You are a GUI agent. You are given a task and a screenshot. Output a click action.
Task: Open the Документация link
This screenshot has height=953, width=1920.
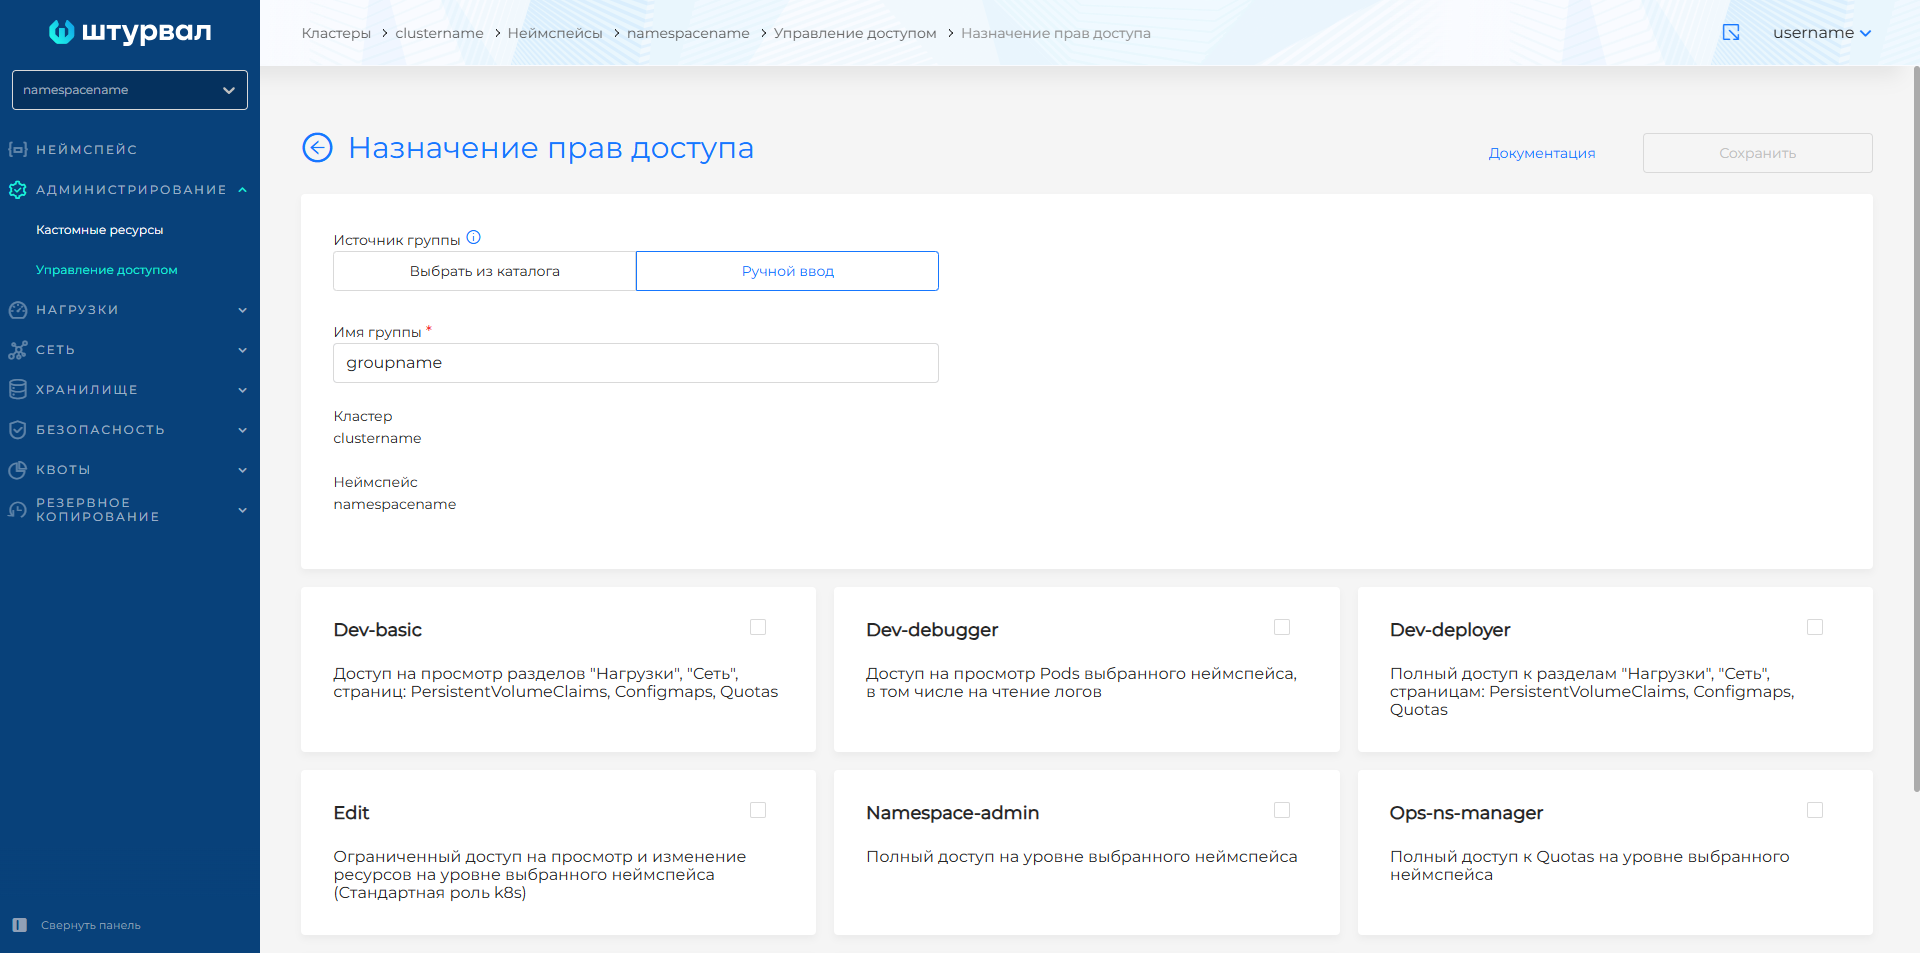[x=1541, y=153]
